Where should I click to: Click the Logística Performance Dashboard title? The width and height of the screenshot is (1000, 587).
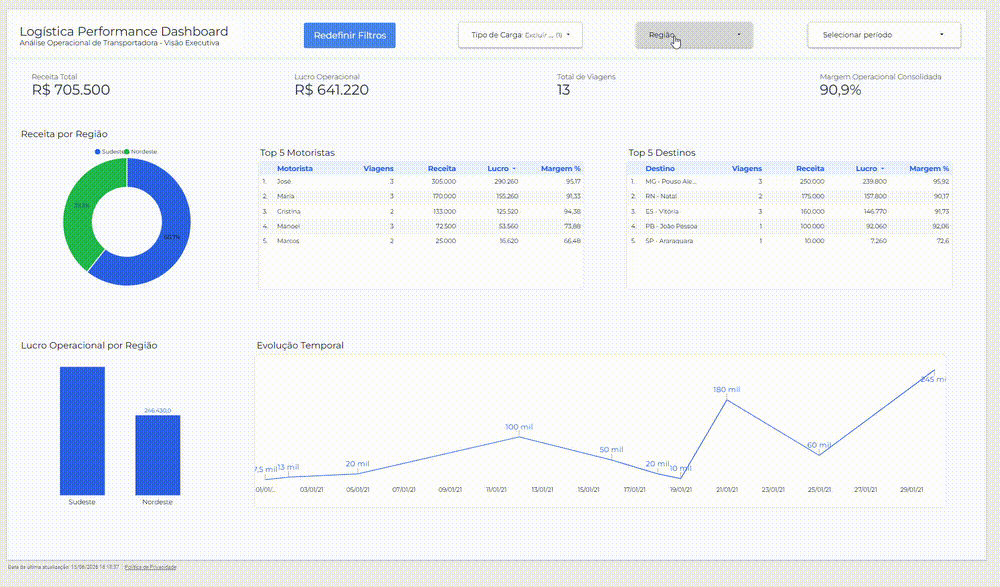(124, 31)
